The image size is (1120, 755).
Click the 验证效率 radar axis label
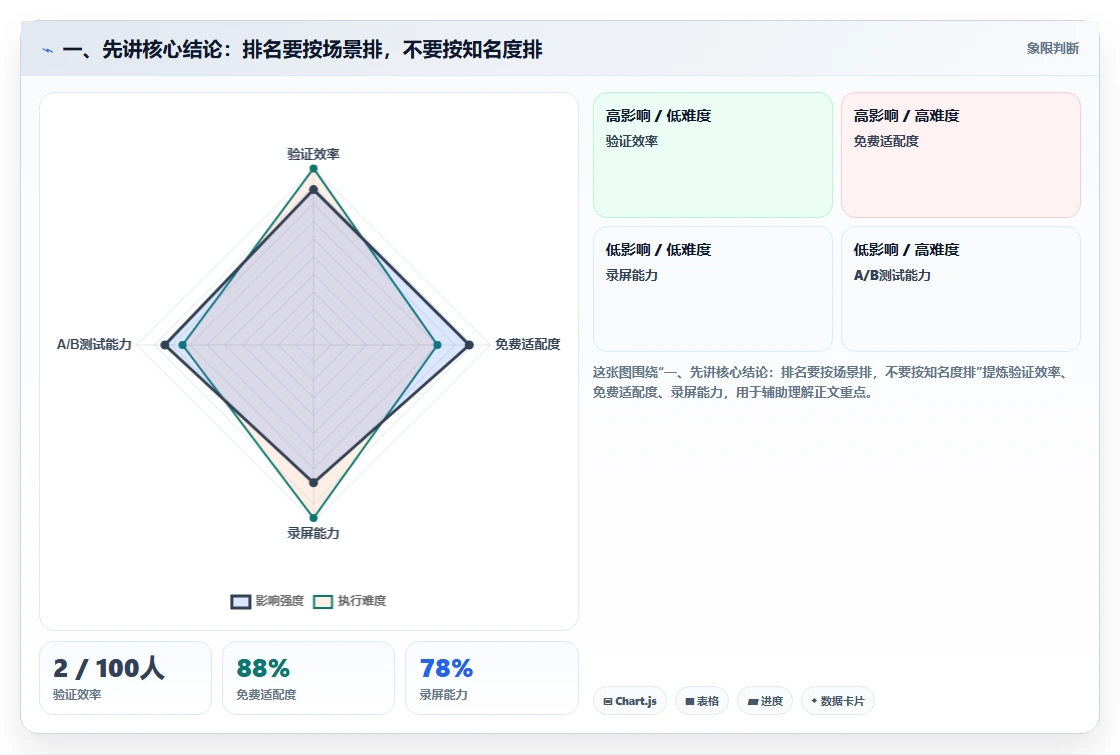314,154
